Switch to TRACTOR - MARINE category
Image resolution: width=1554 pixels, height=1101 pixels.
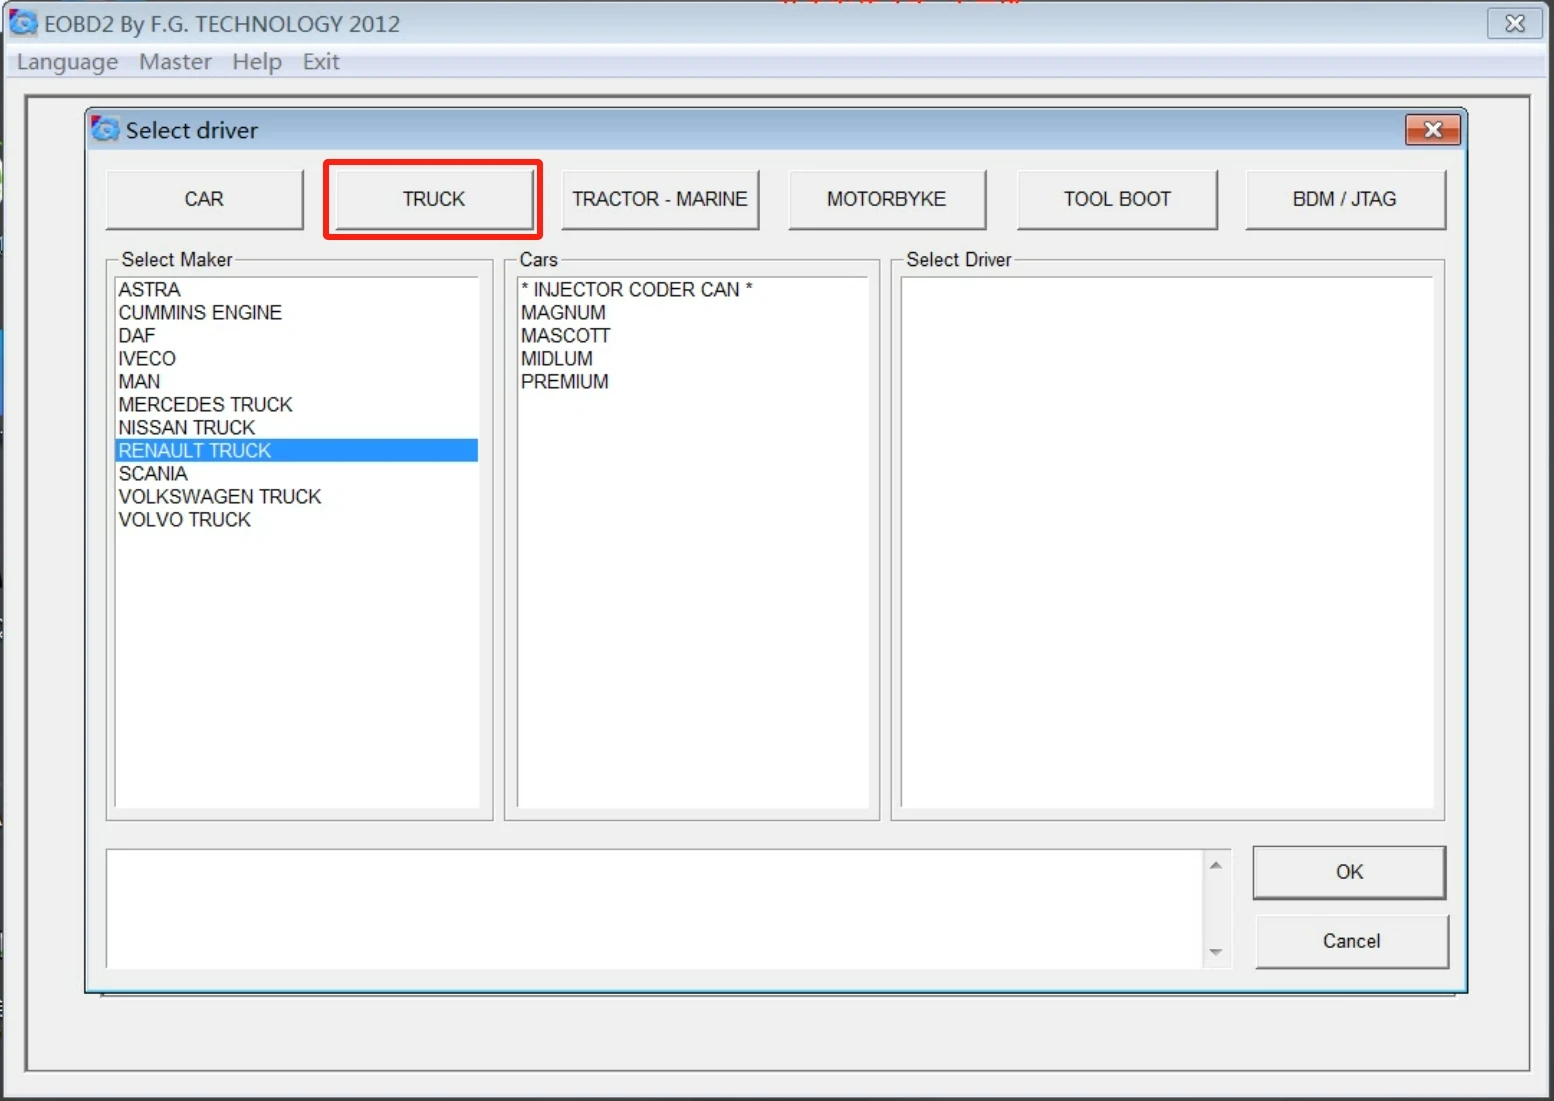660,199
